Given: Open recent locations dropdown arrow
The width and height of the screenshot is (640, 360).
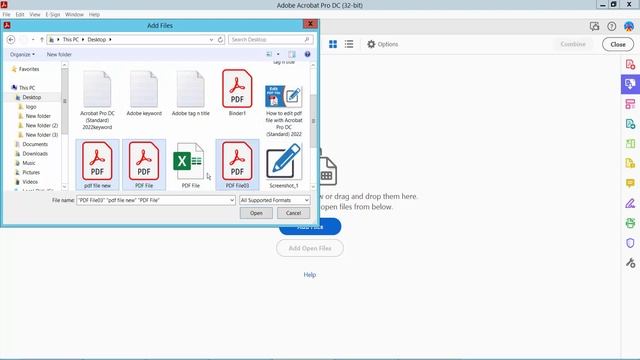Looking at the screenshot, I should 33,40.
